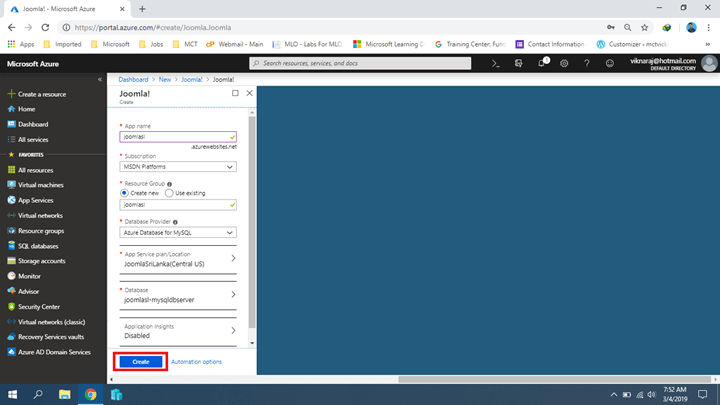
Task: Open Azure Cloud Shell icon
Action: coord(495,64)
